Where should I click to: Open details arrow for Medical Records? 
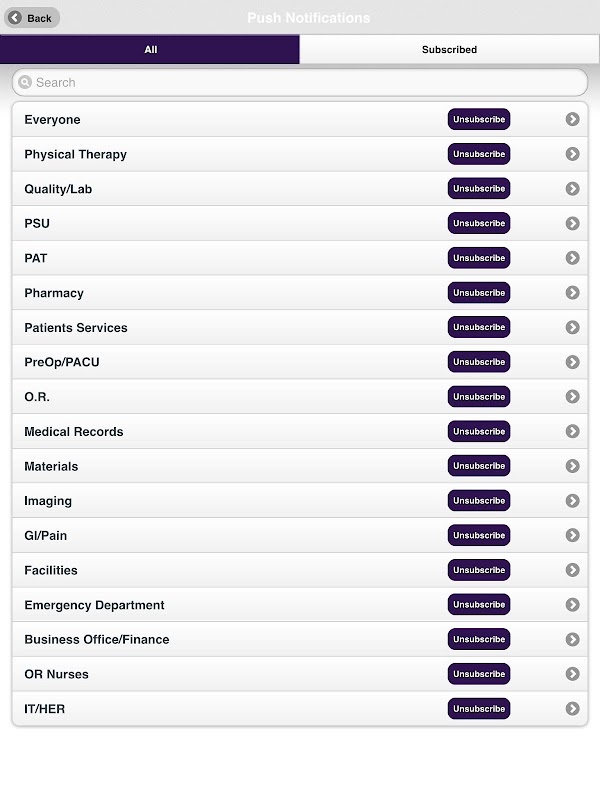(x=572, y=432)
